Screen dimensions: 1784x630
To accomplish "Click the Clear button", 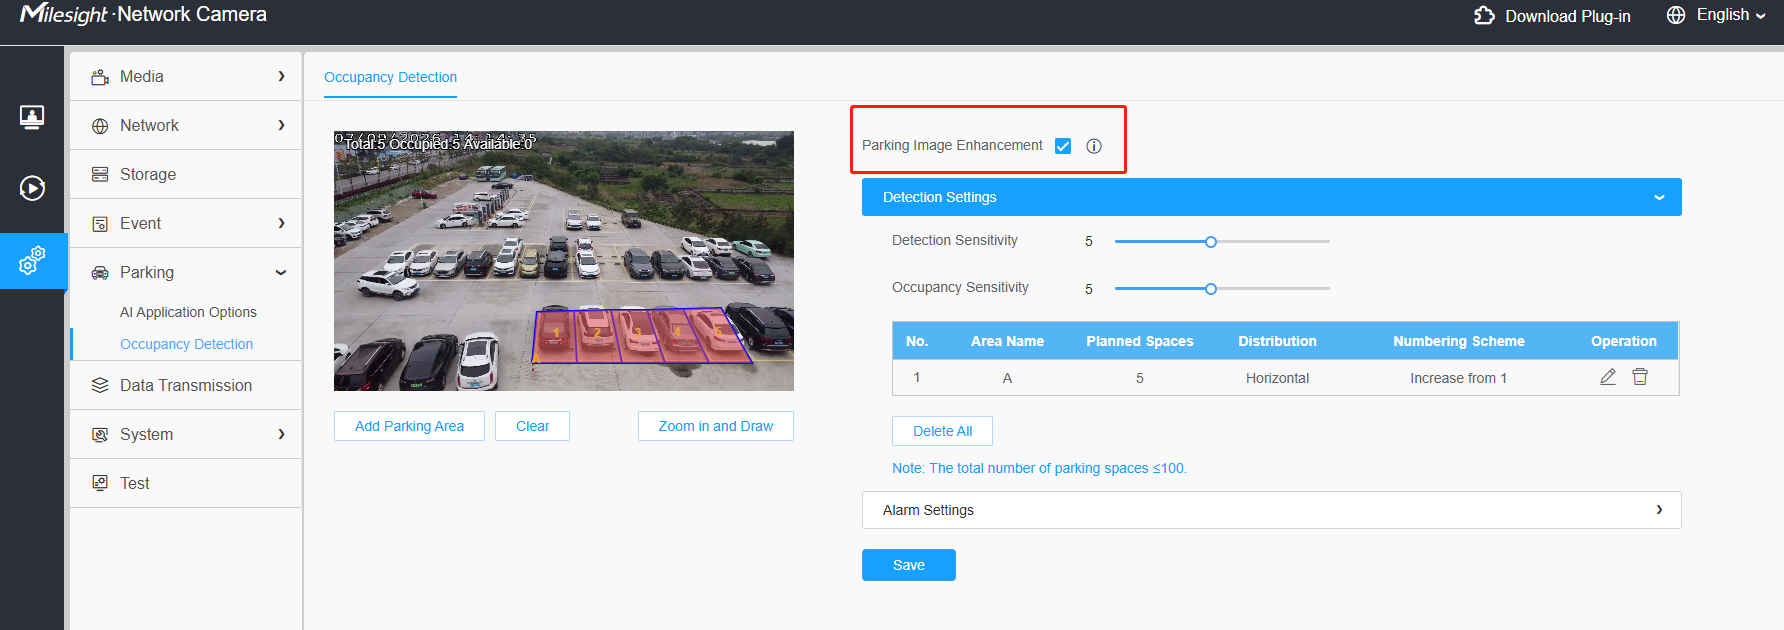I will (x=532, y=426).
